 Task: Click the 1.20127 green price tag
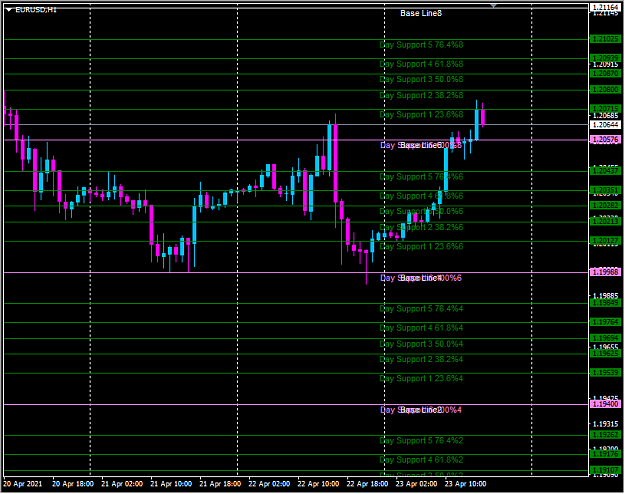pyautogui.click(x=605, y=241)
